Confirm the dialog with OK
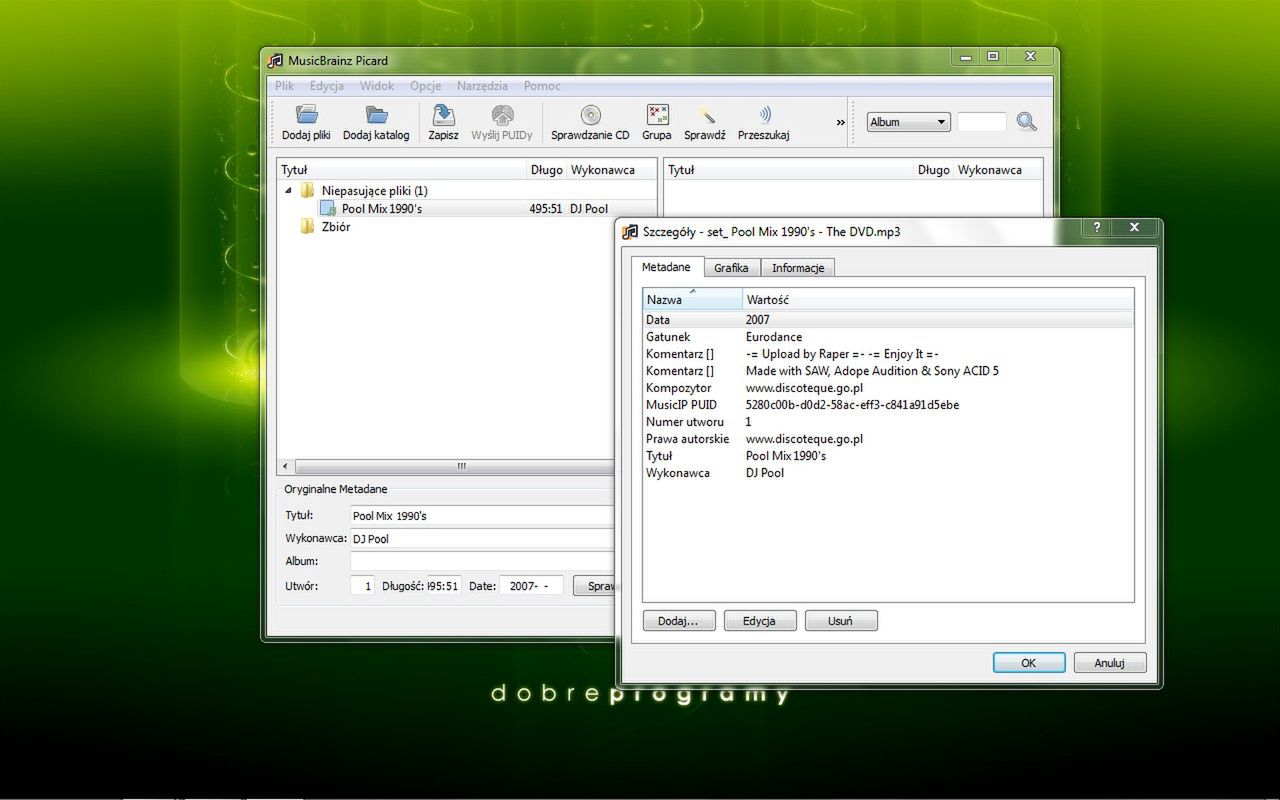 [x=1029, y=663]
